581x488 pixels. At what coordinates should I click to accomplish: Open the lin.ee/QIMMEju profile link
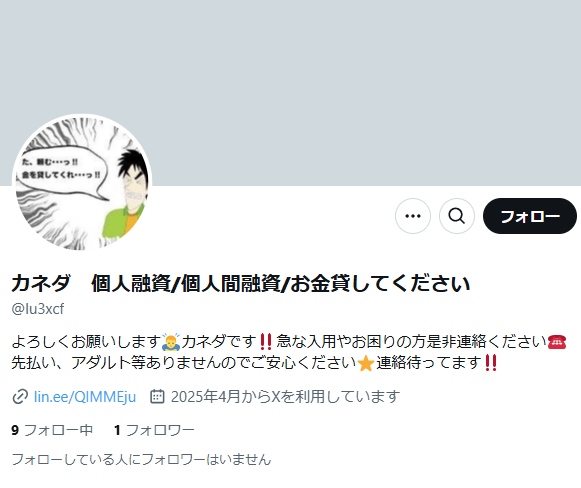tap(85, 396)
